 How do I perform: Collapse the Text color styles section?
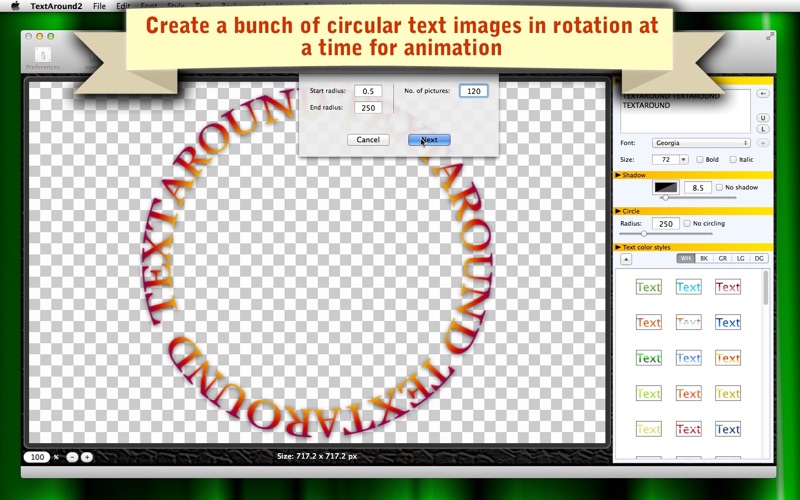click(618, 247)
